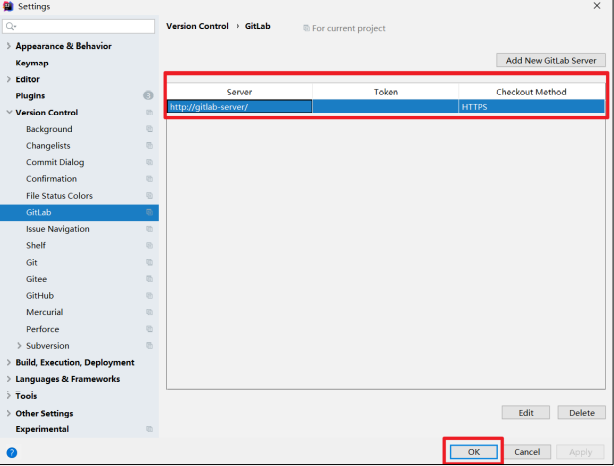
Task: Confirm settings with the OK button
Action: [472, 452]
